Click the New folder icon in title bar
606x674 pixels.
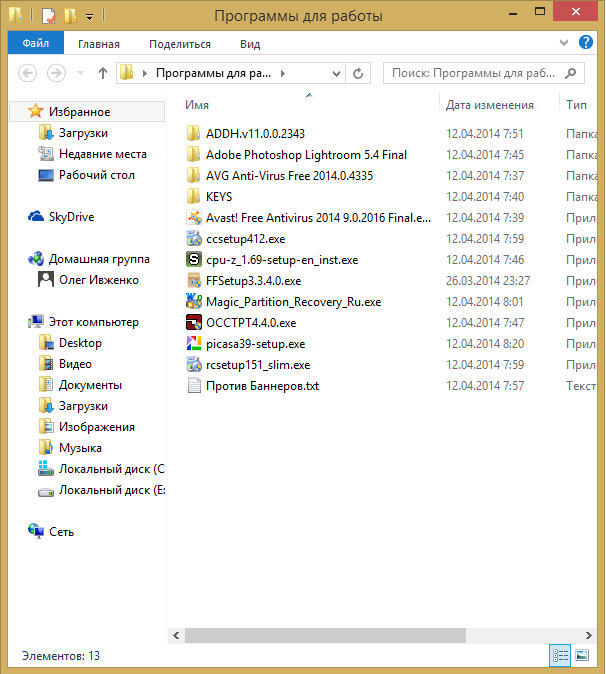70,16
